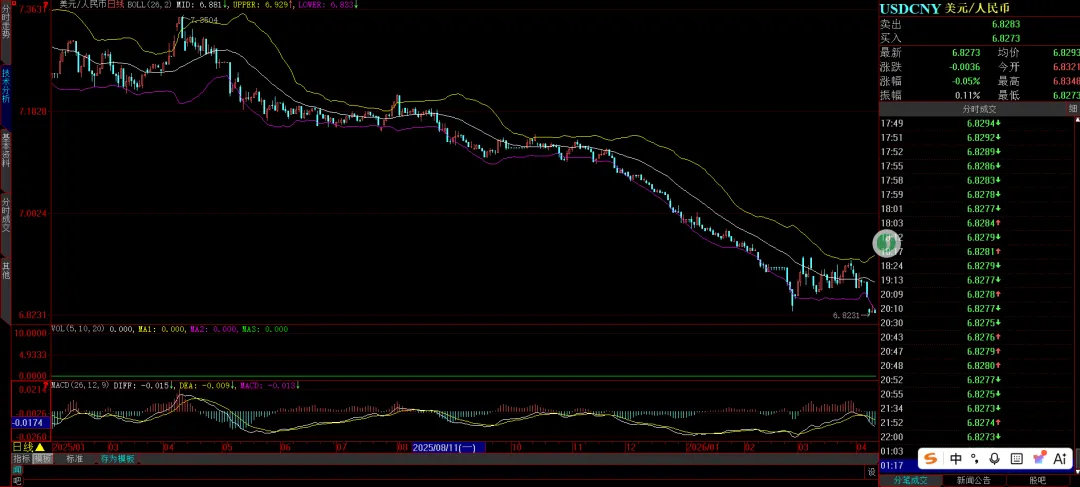Viewport: 1080px width, 487px height.
Task: Click the 最新 value 6.8273
Action: click(x=966, y=53)
